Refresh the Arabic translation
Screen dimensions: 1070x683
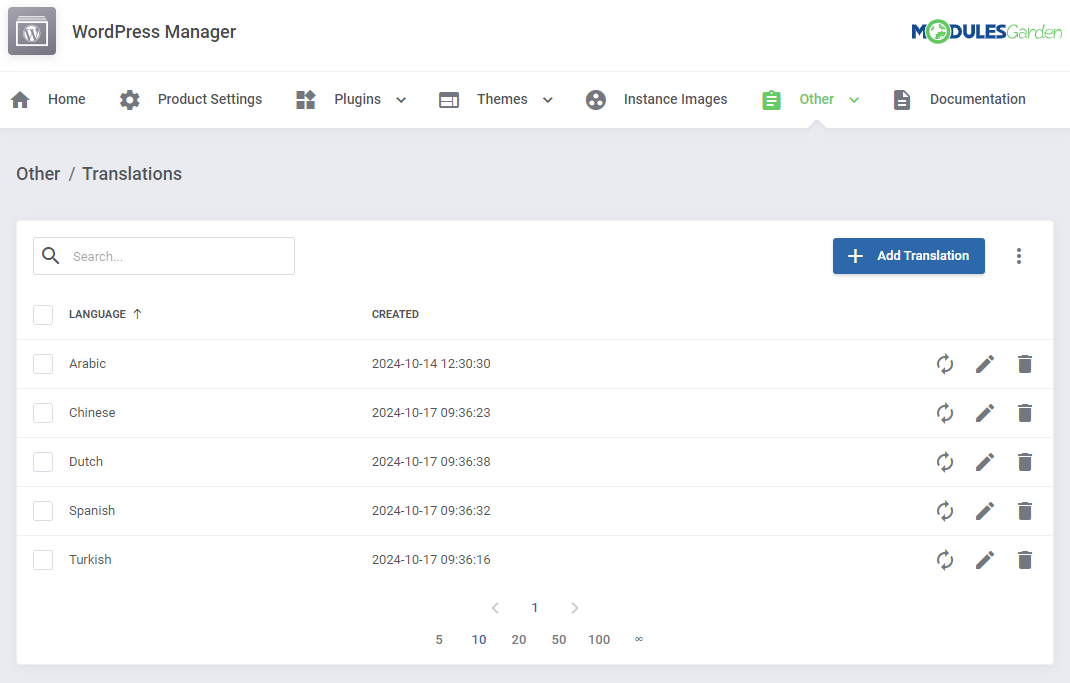click(x=945, y=364)
